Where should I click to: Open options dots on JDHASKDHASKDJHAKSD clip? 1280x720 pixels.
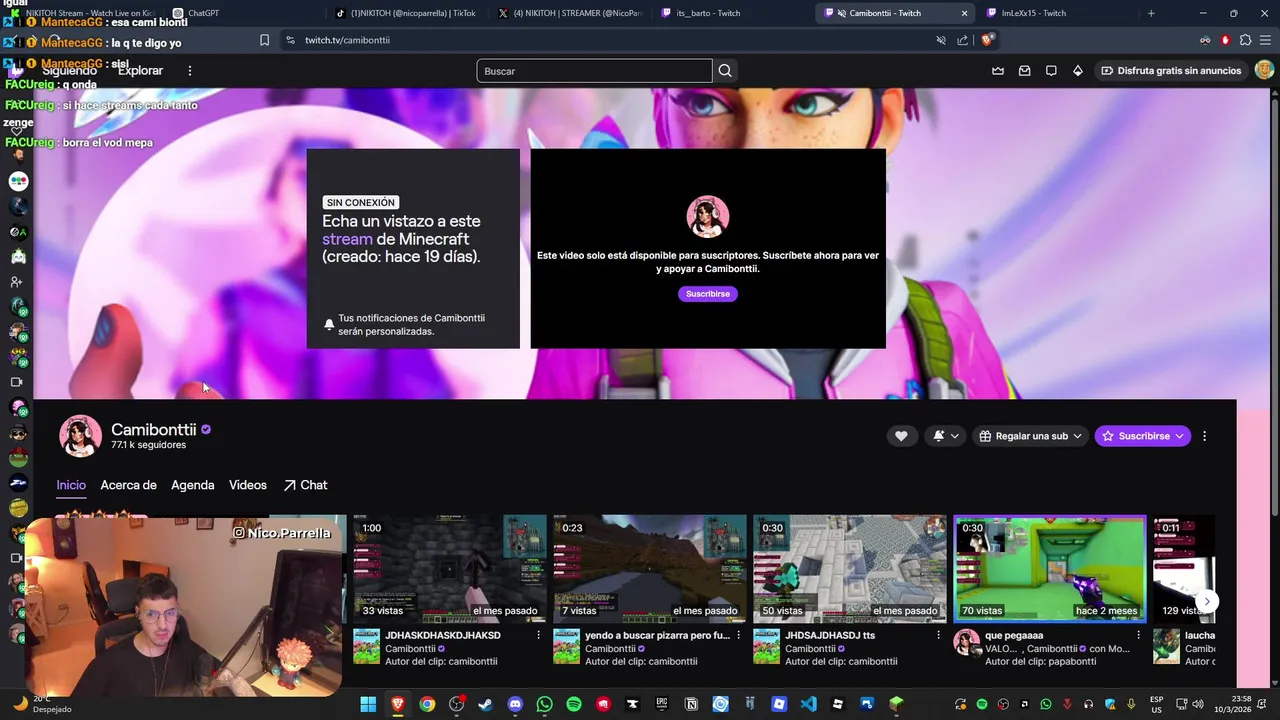click(538, 635)
